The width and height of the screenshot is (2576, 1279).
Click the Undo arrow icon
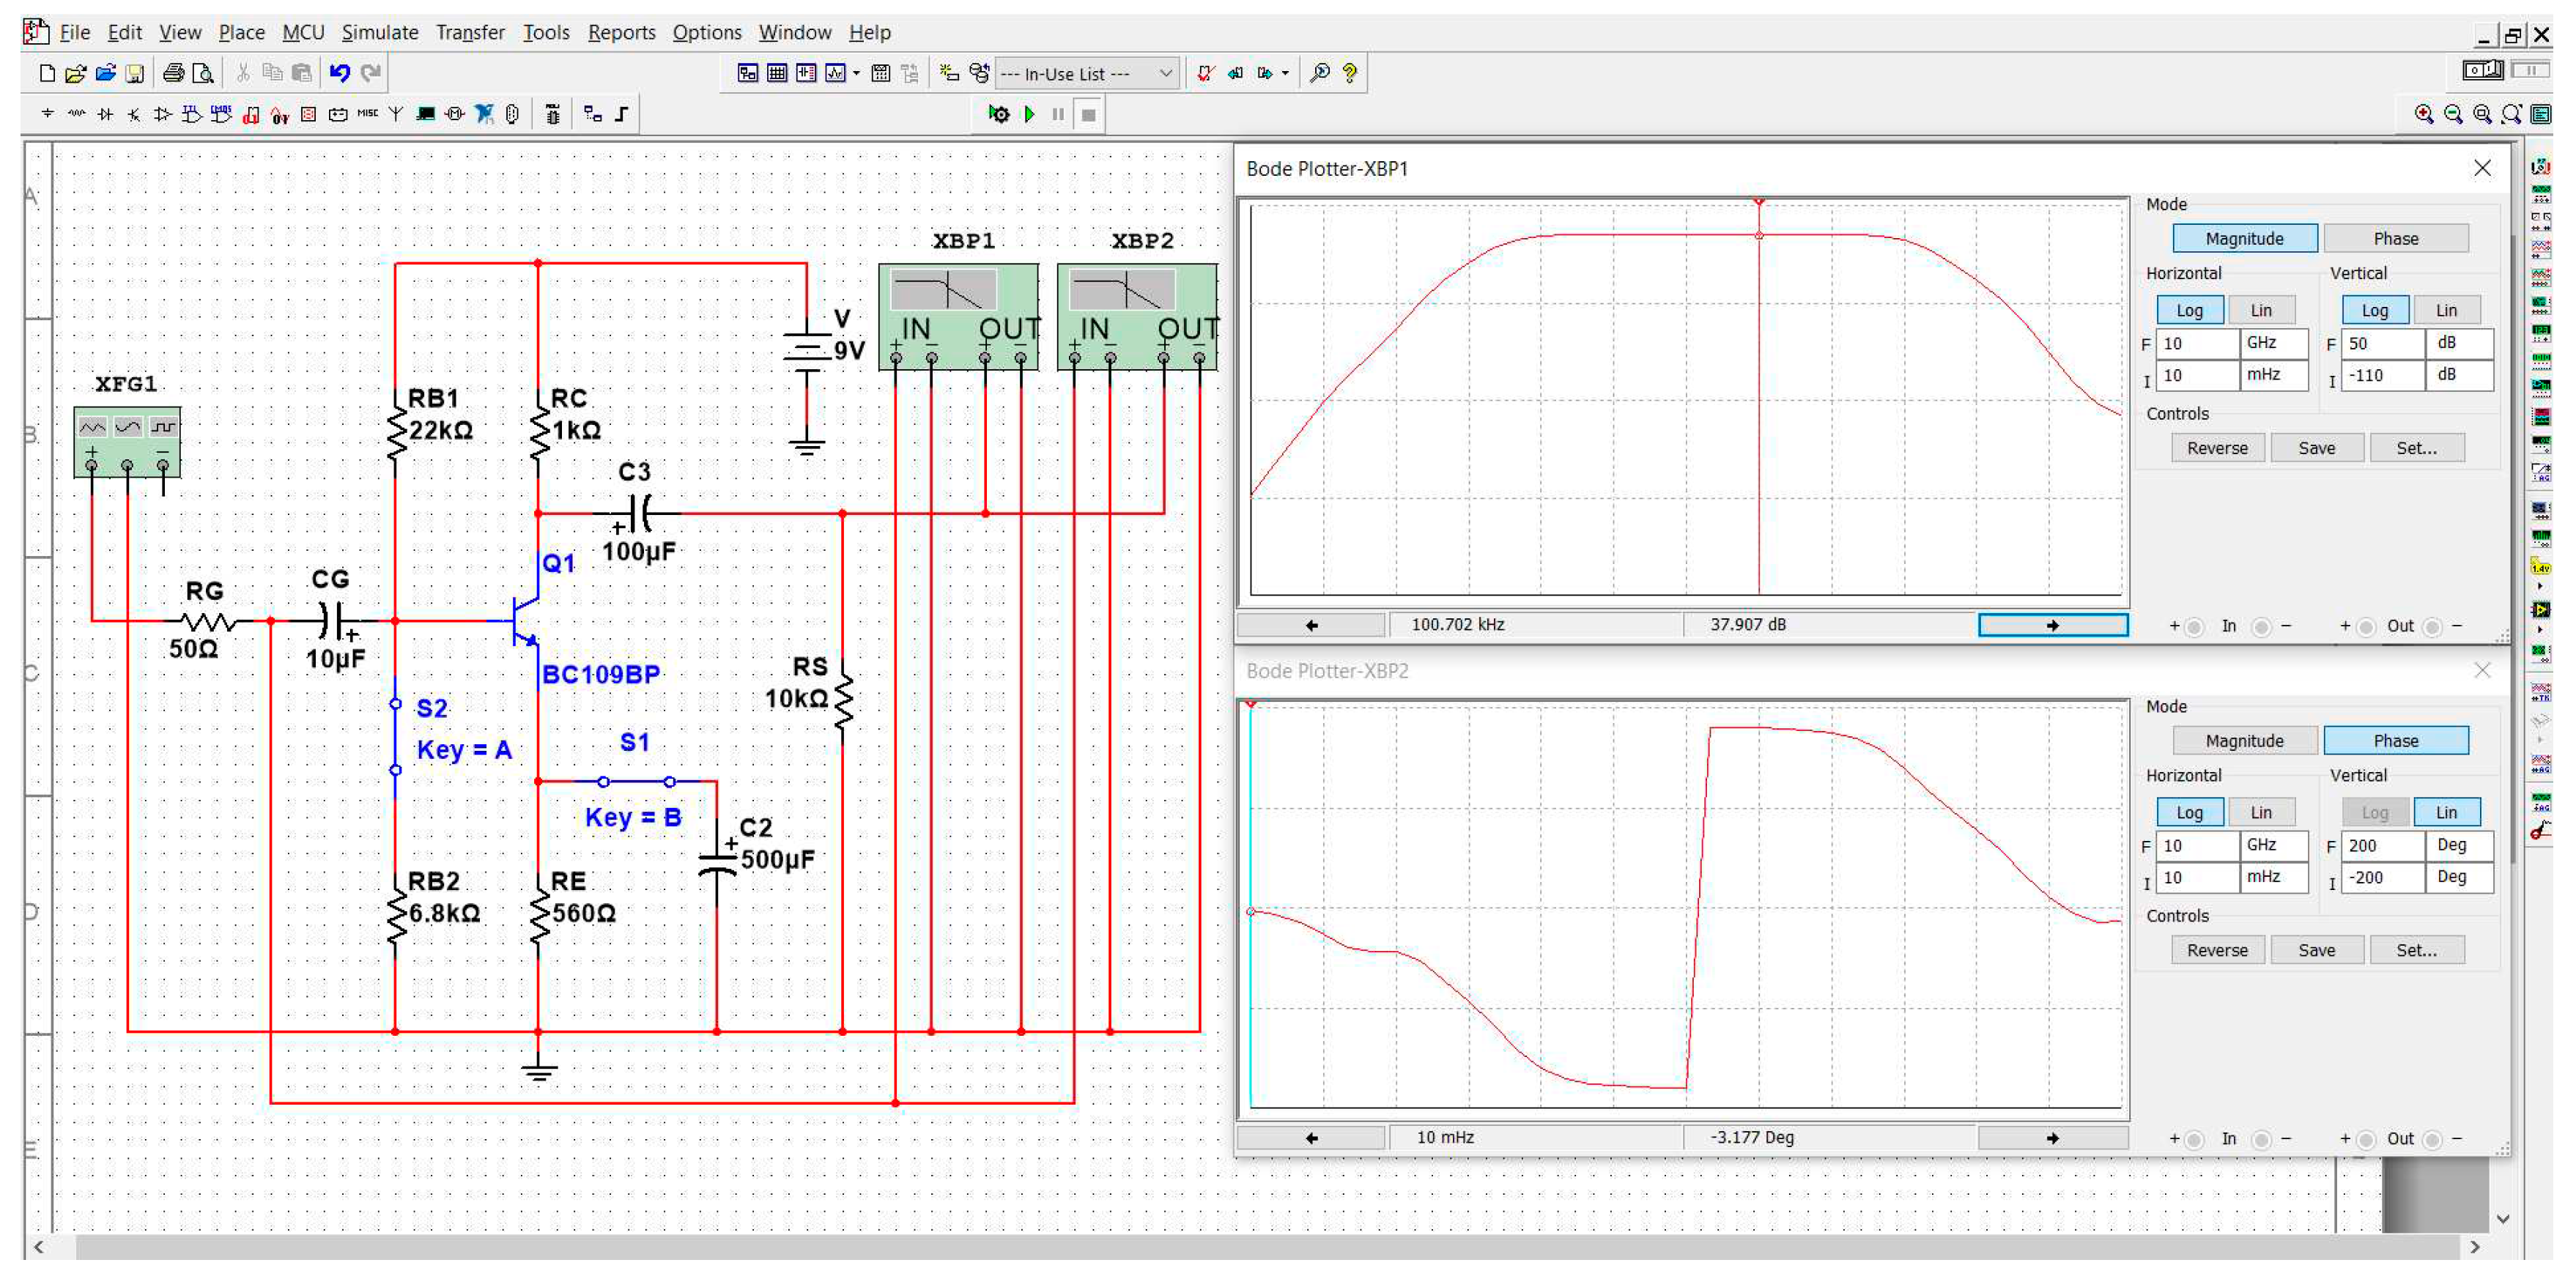339,73
